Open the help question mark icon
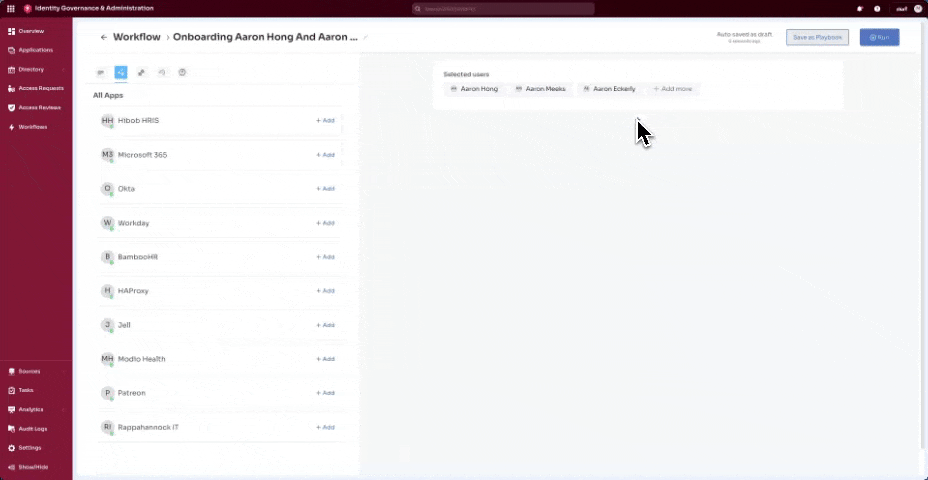This screenshot has width=928, height=480. click(877, 9)
